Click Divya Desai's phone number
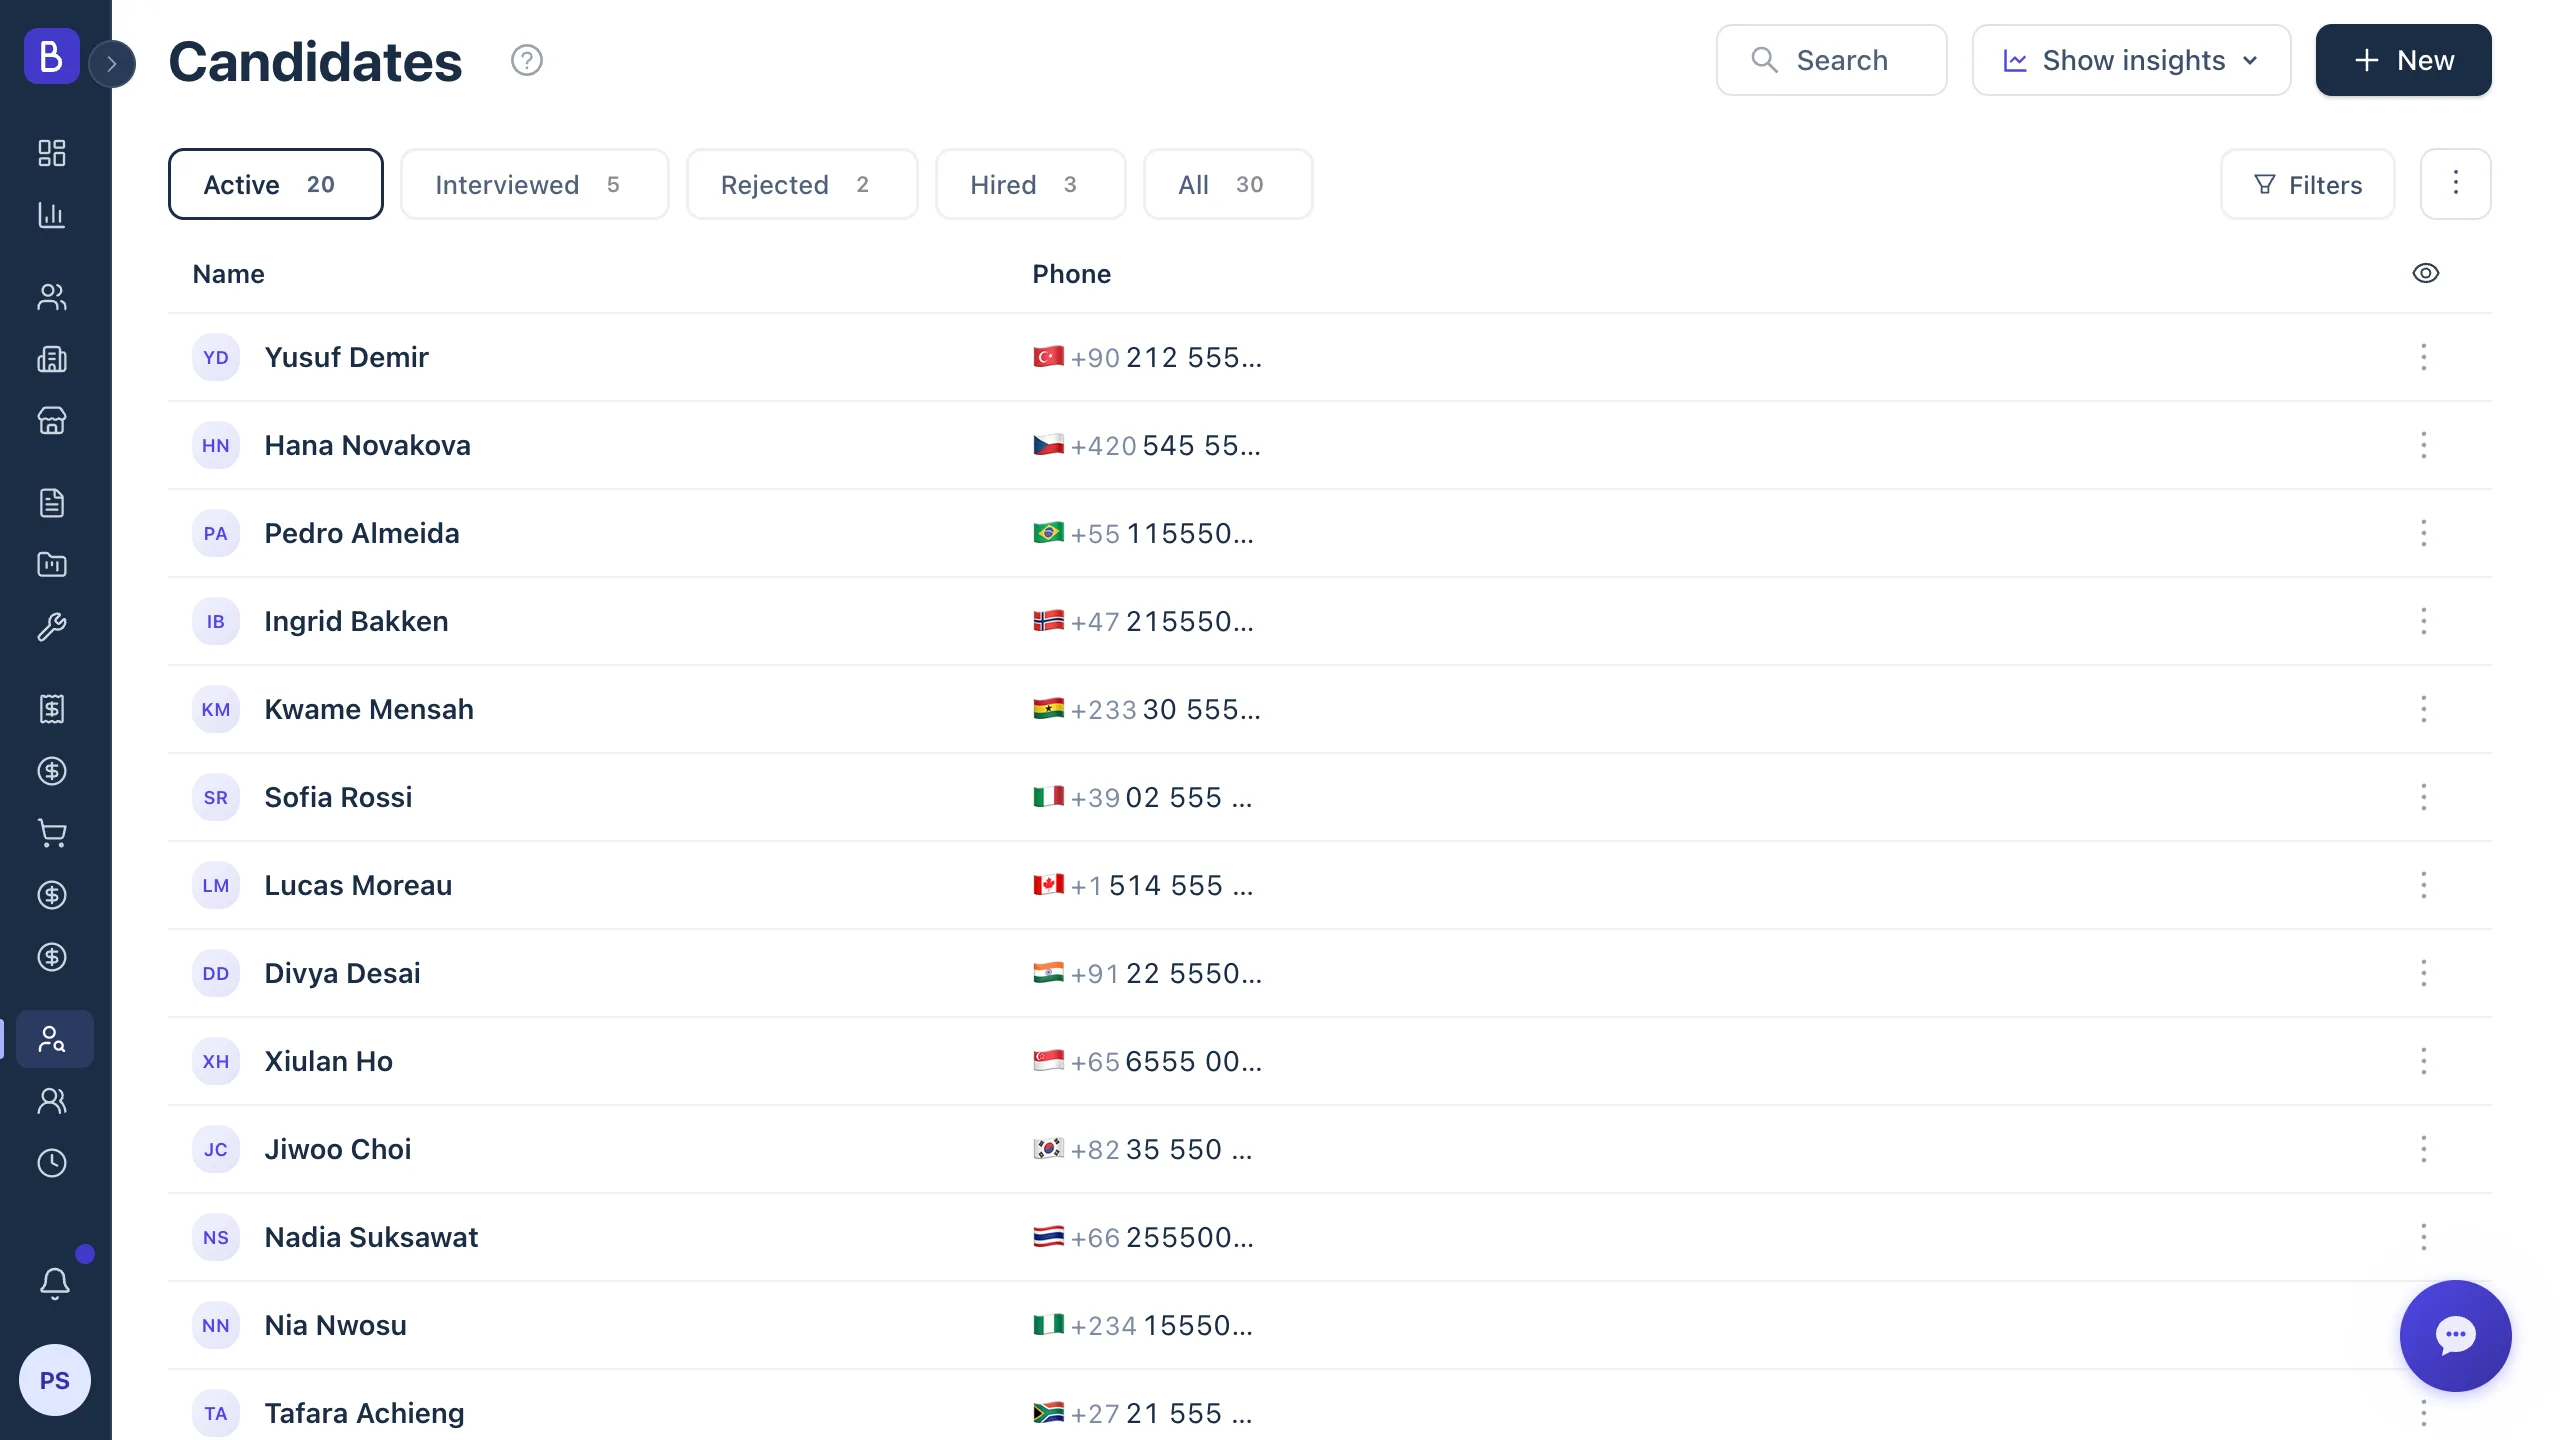The height and width of the screenshot is (1440, 2560). coord(1147,973)
